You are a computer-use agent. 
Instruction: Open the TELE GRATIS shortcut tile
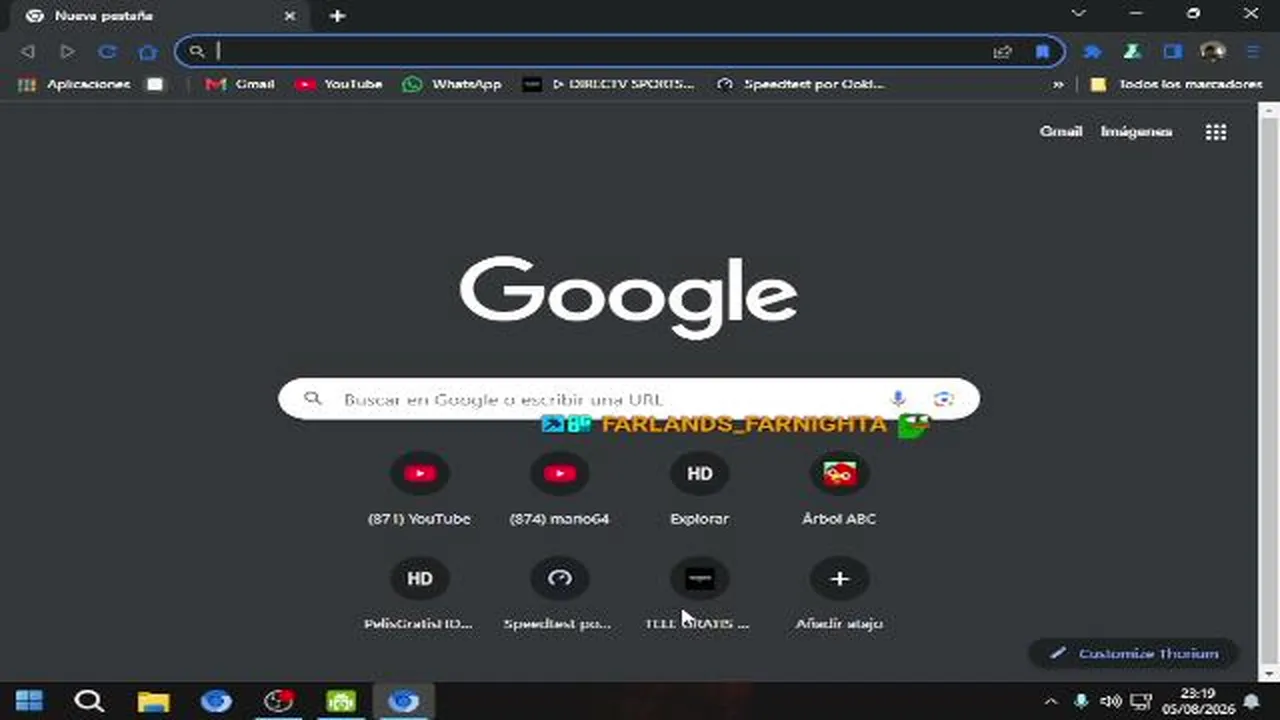tap(699, 593)
